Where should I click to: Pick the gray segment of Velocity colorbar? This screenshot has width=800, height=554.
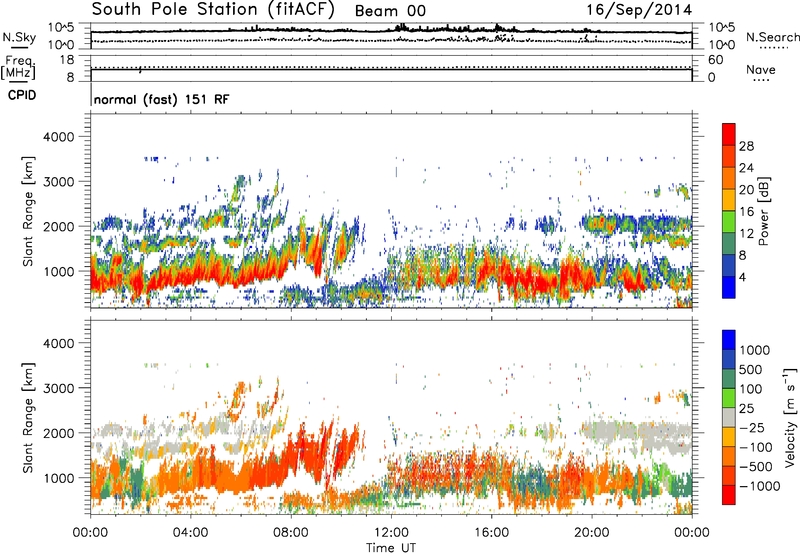729,417
